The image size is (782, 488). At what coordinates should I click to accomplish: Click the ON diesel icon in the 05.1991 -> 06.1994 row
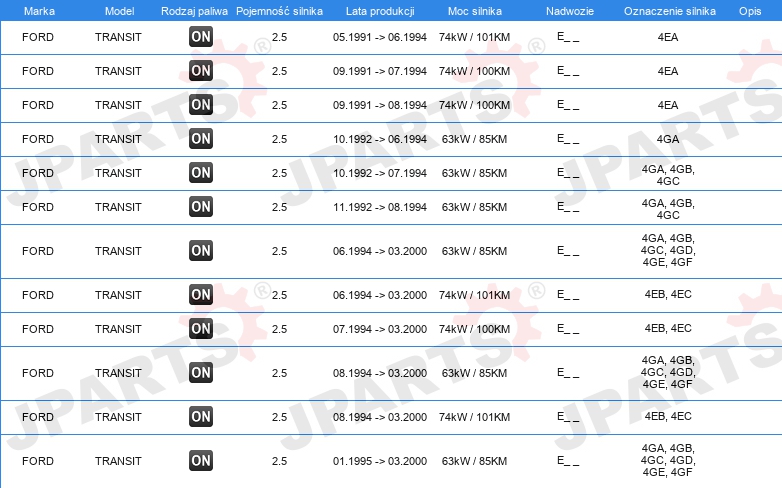(x=200, y=36)
